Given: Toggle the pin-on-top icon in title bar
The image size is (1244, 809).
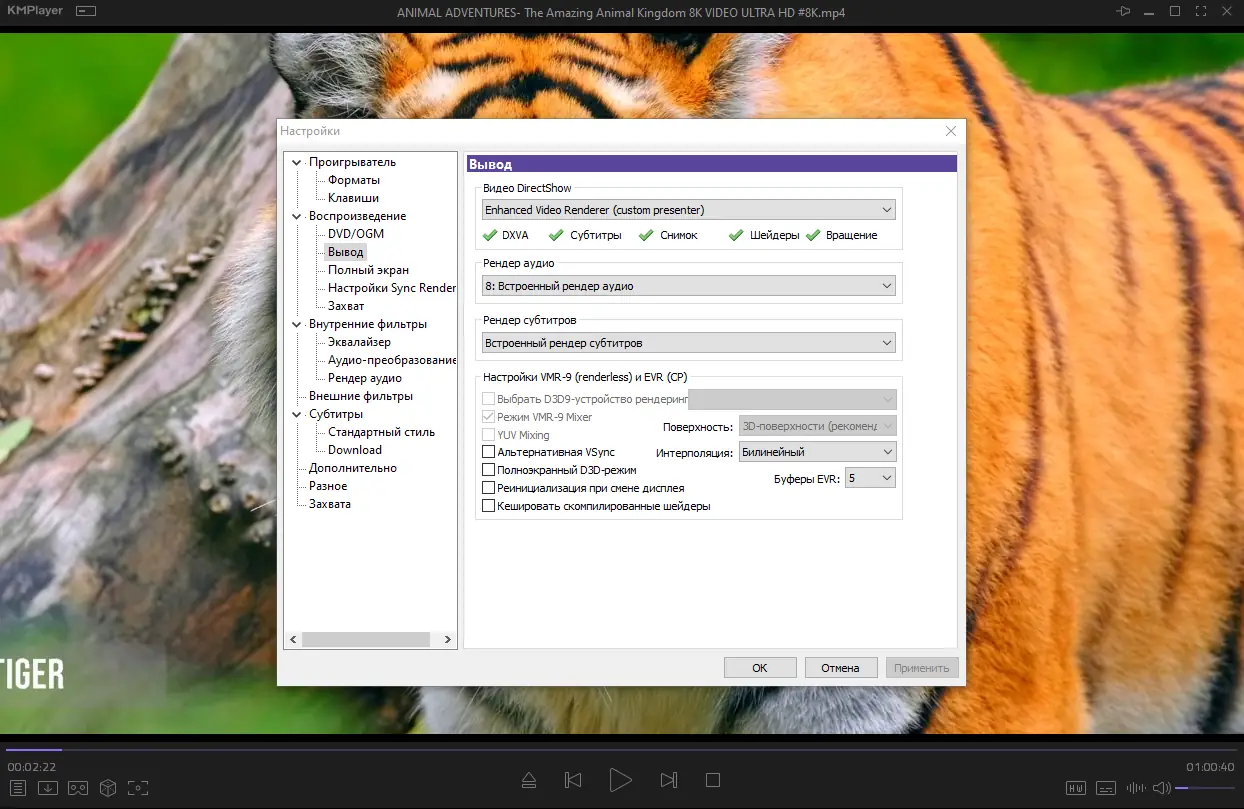Looking at the screenshot, I should [x=1124, y=11].
